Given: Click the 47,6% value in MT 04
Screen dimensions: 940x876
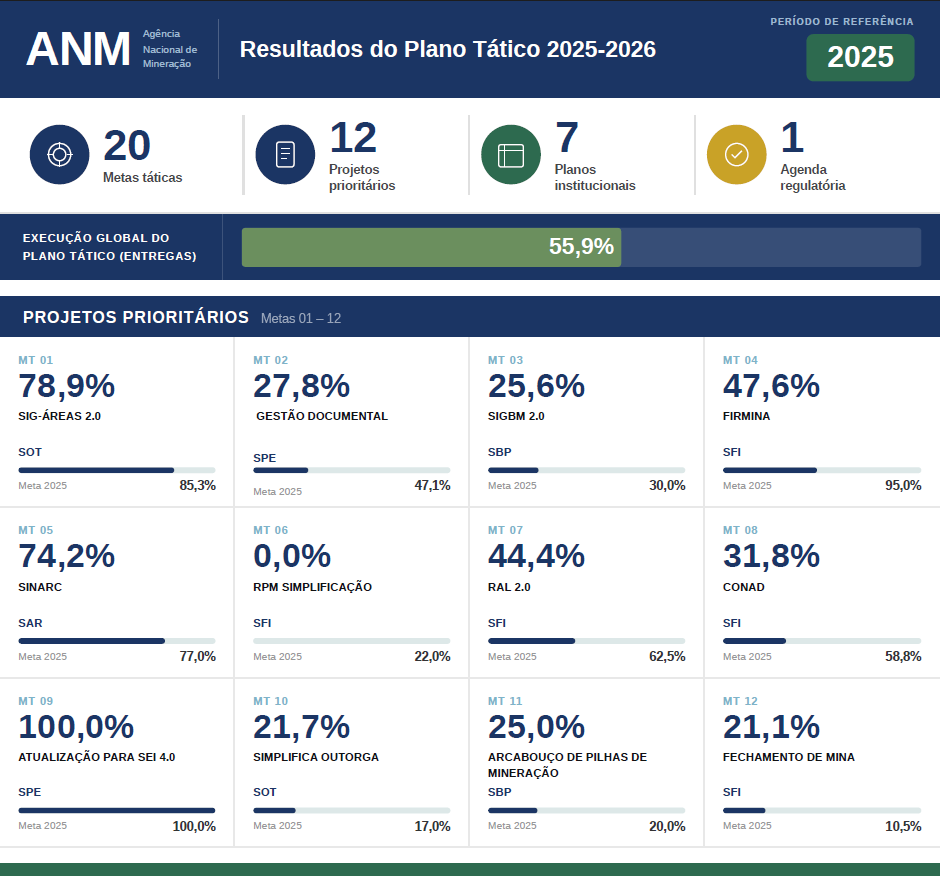Looking at the screenshot, I should [772, 386].
